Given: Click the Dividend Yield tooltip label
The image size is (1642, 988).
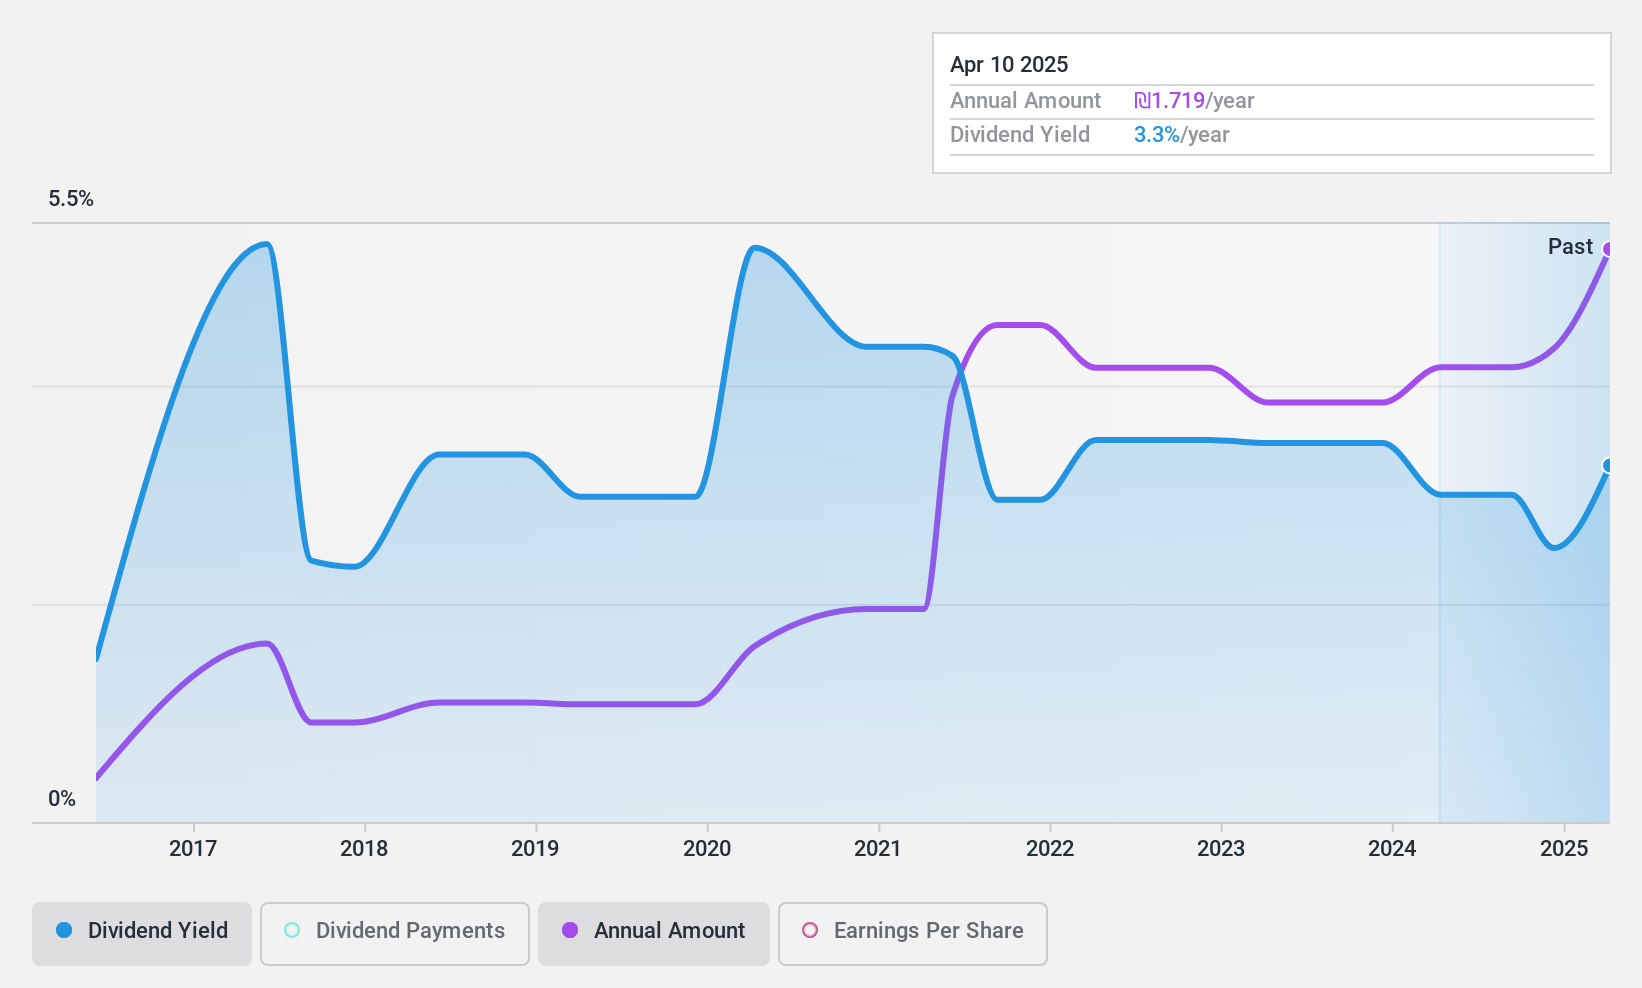Looking at the screenshot, I should [1020, 135].
